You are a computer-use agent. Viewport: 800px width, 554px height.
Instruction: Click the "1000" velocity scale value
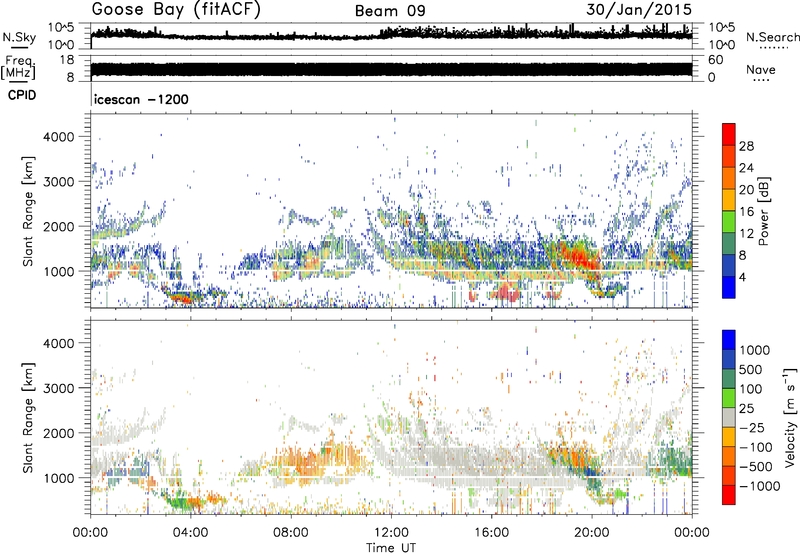tap(755, 350)
